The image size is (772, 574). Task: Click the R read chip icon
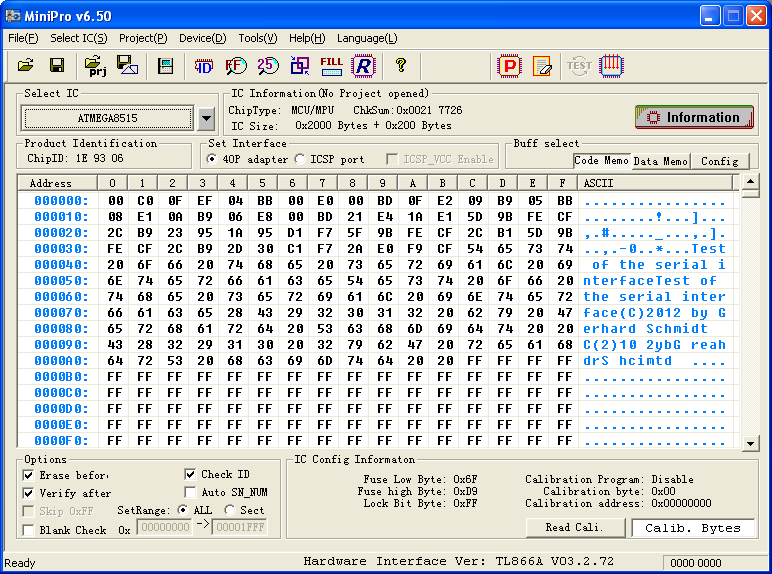363,66
